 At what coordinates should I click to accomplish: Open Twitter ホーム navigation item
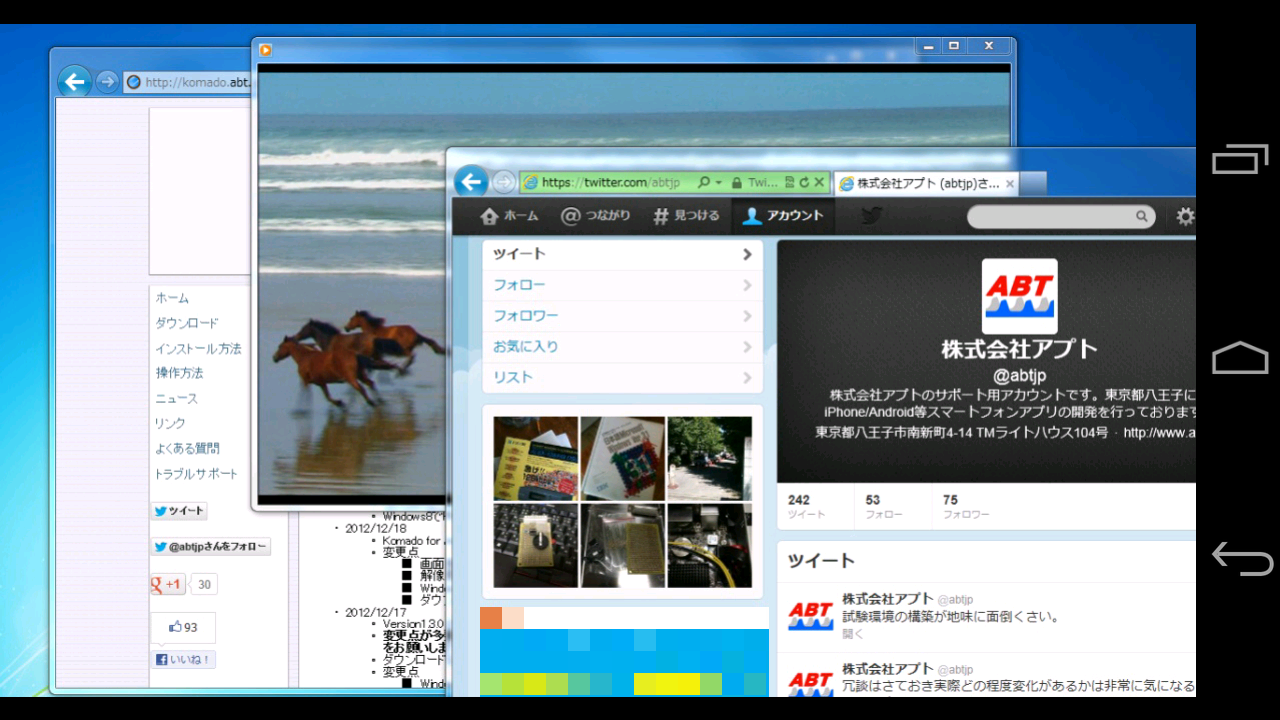coord(509,216)
